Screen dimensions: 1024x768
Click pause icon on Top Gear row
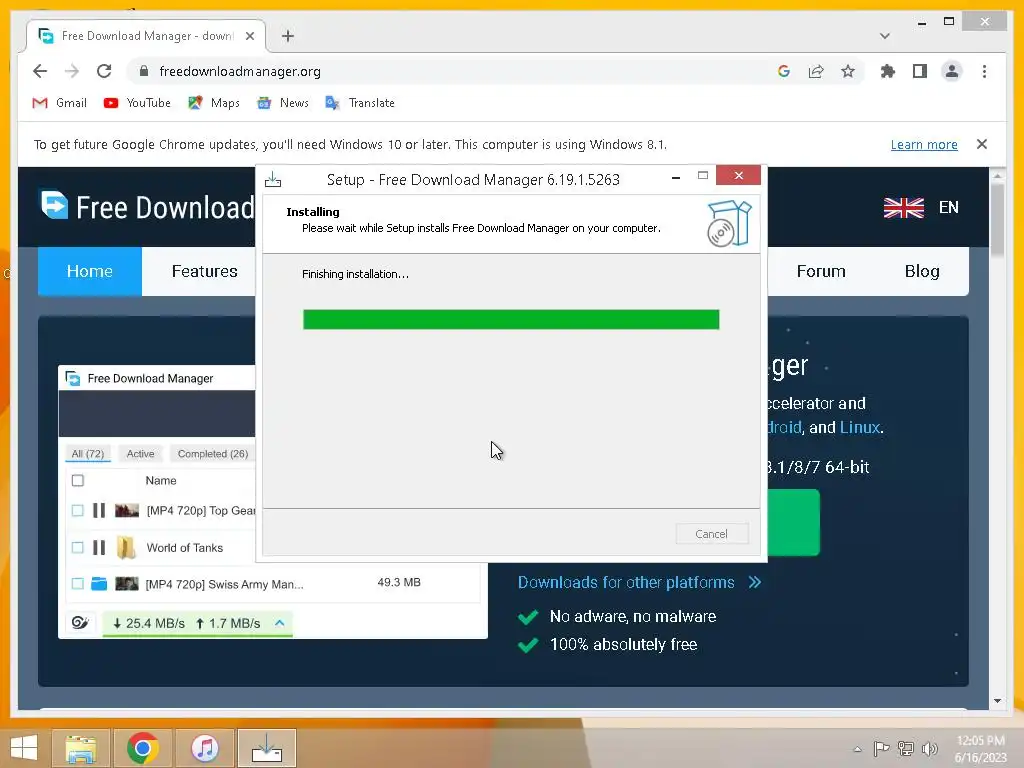pyautogui.click(x=99, y=510)
